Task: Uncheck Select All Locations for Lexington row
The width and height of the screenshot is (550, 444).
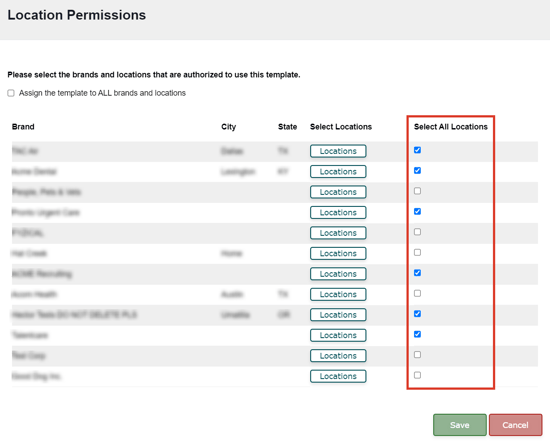Action: [417, 170]
